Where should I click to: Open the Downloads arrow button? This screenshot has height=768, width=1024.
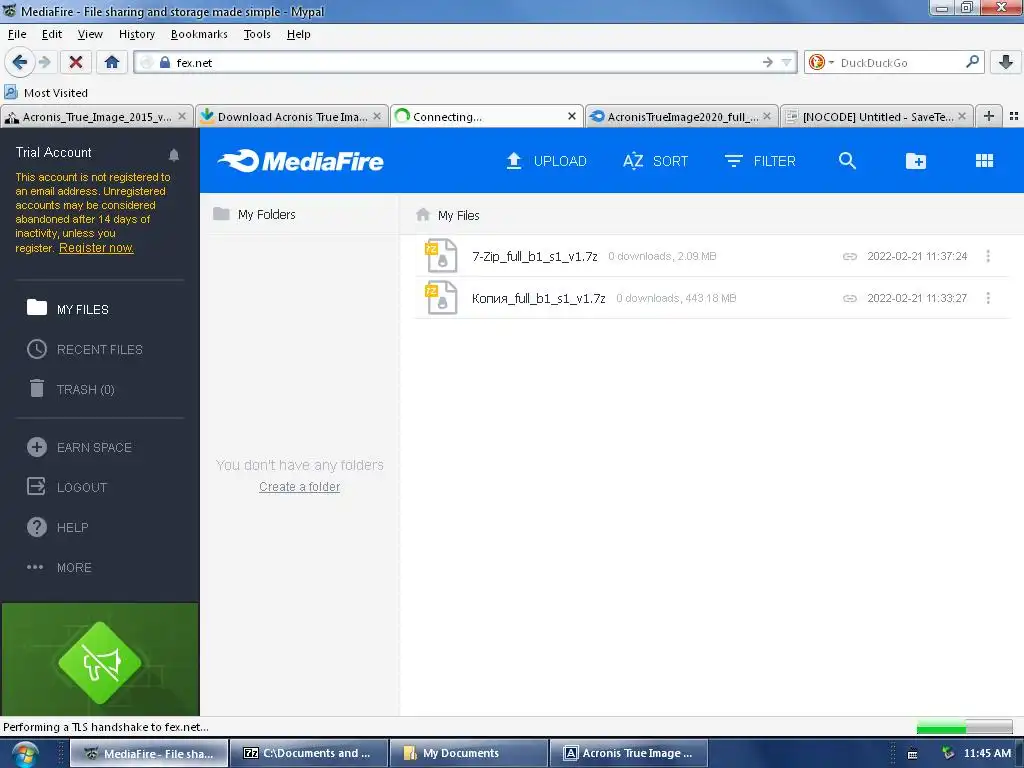(x=1005, y=62)
